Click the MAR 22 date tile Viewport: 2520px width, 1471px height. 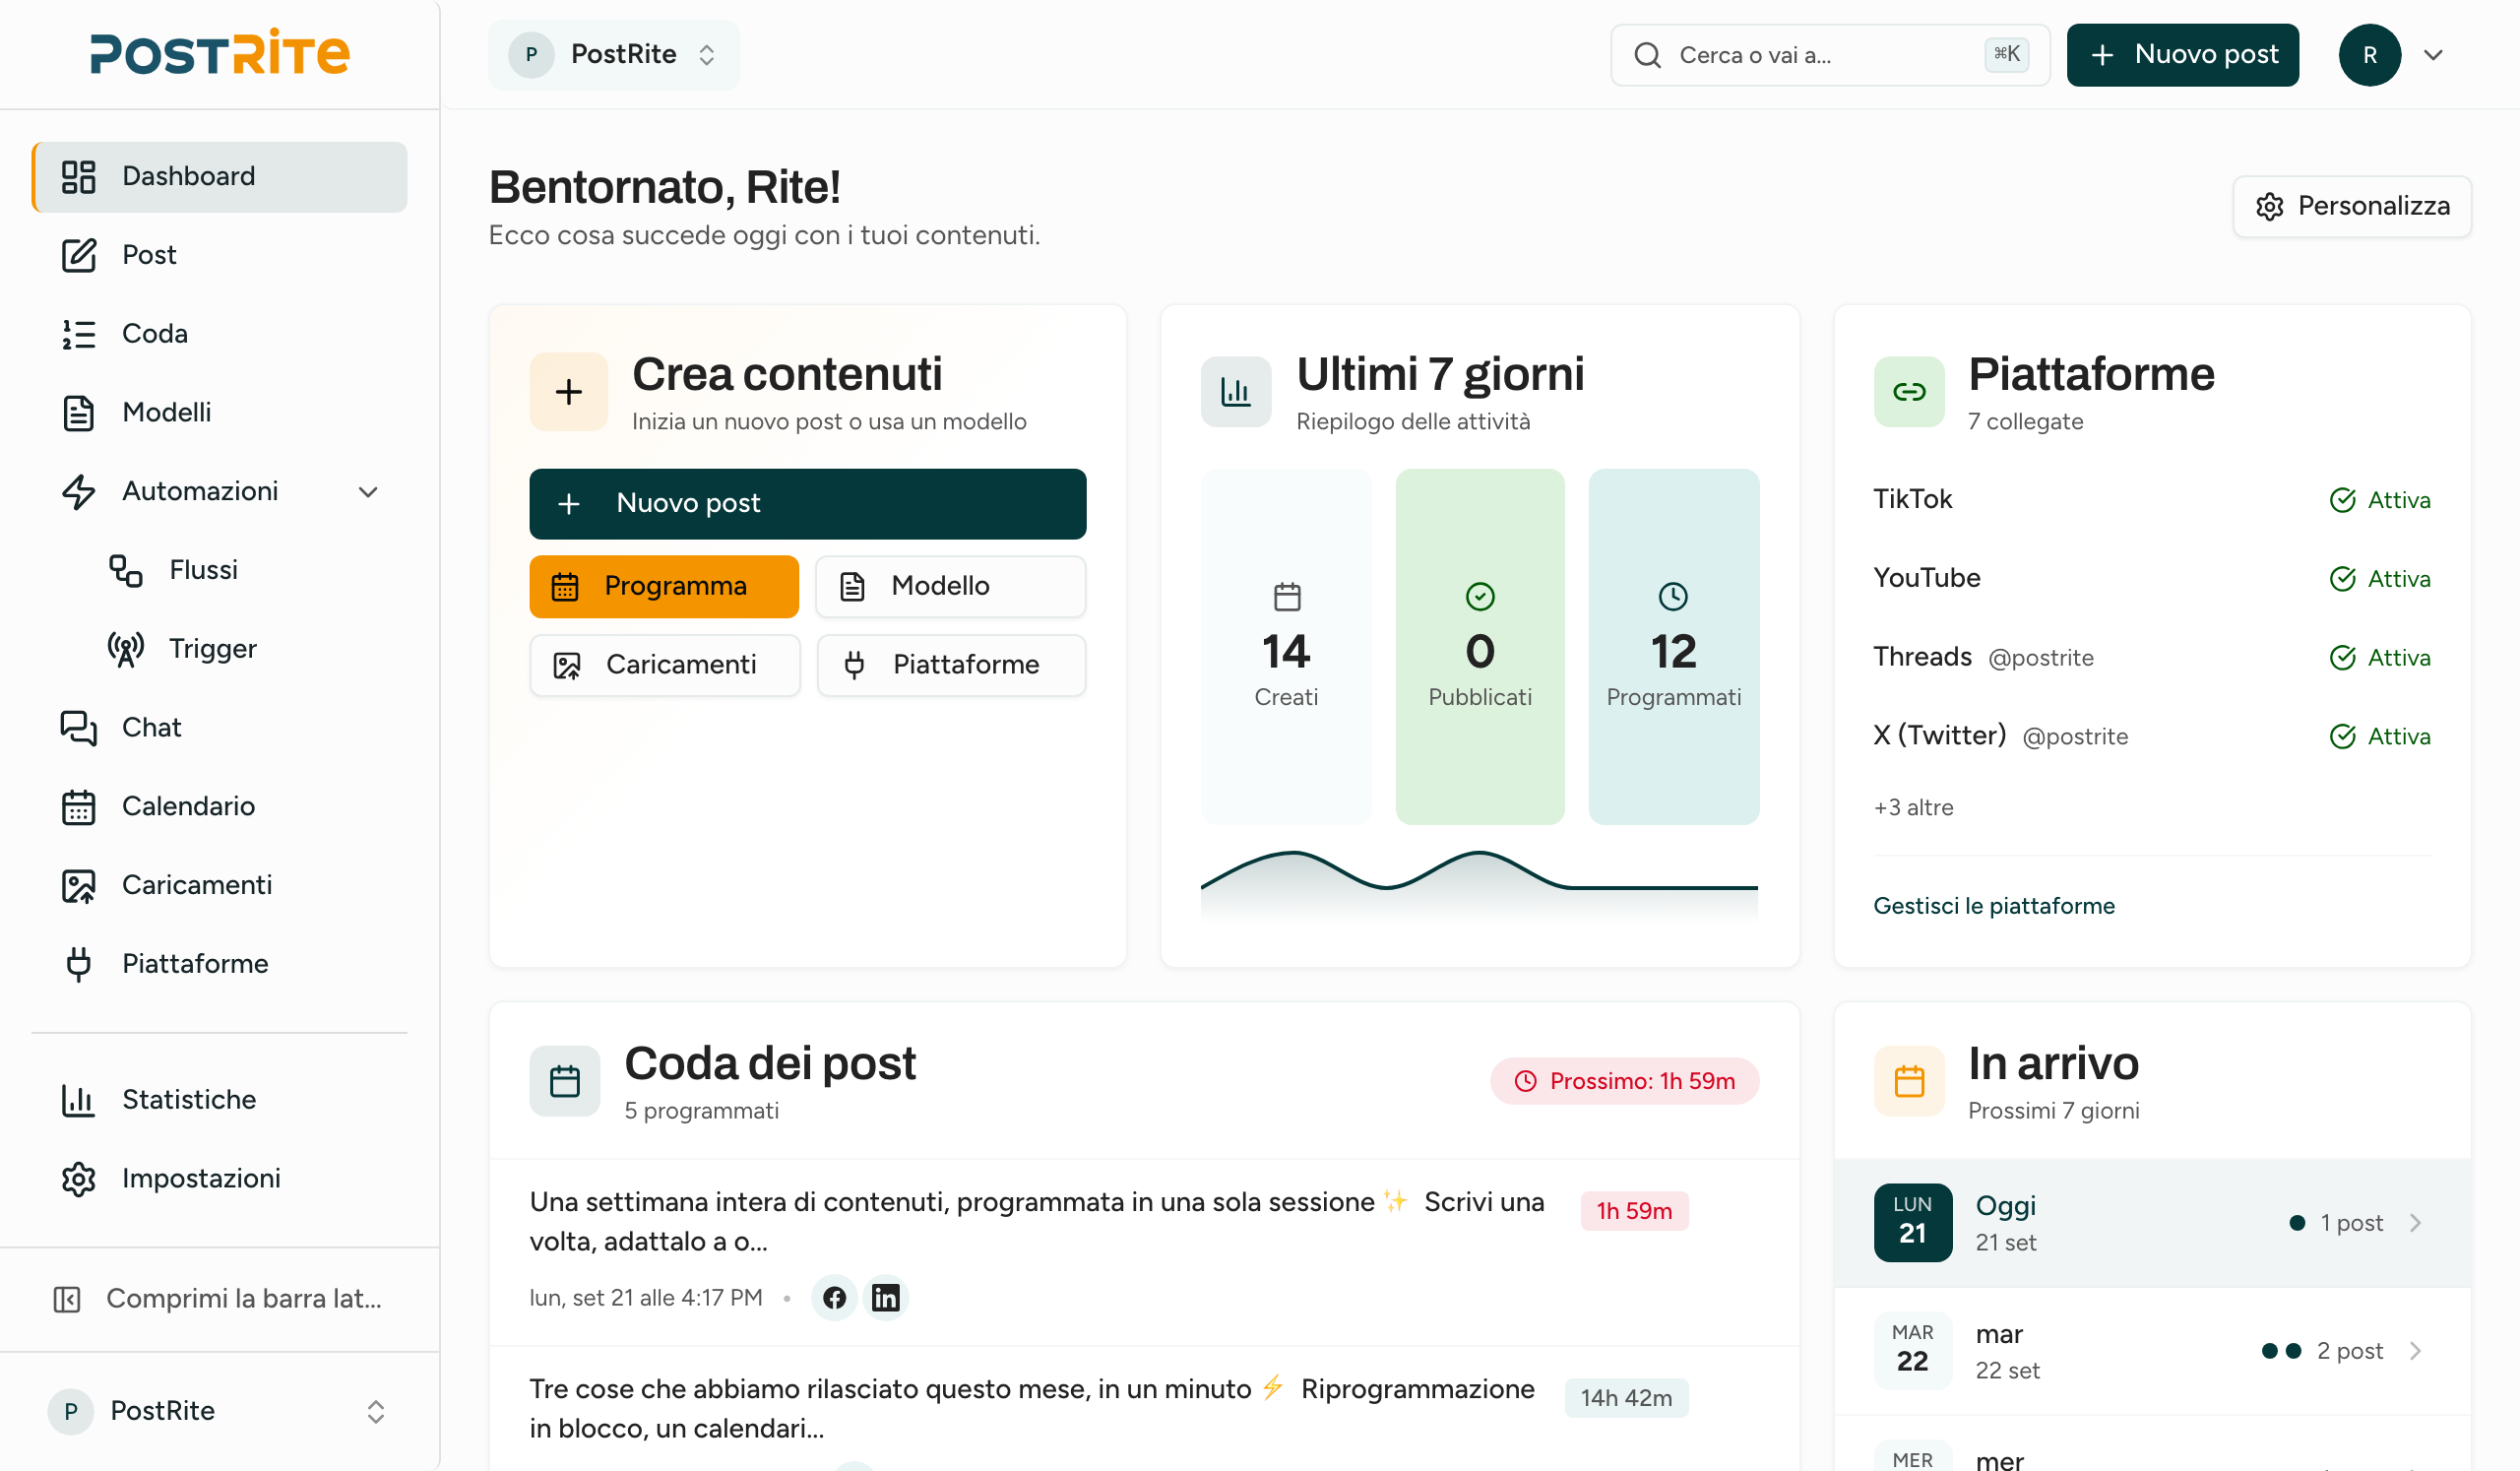coord(1912,1352)
